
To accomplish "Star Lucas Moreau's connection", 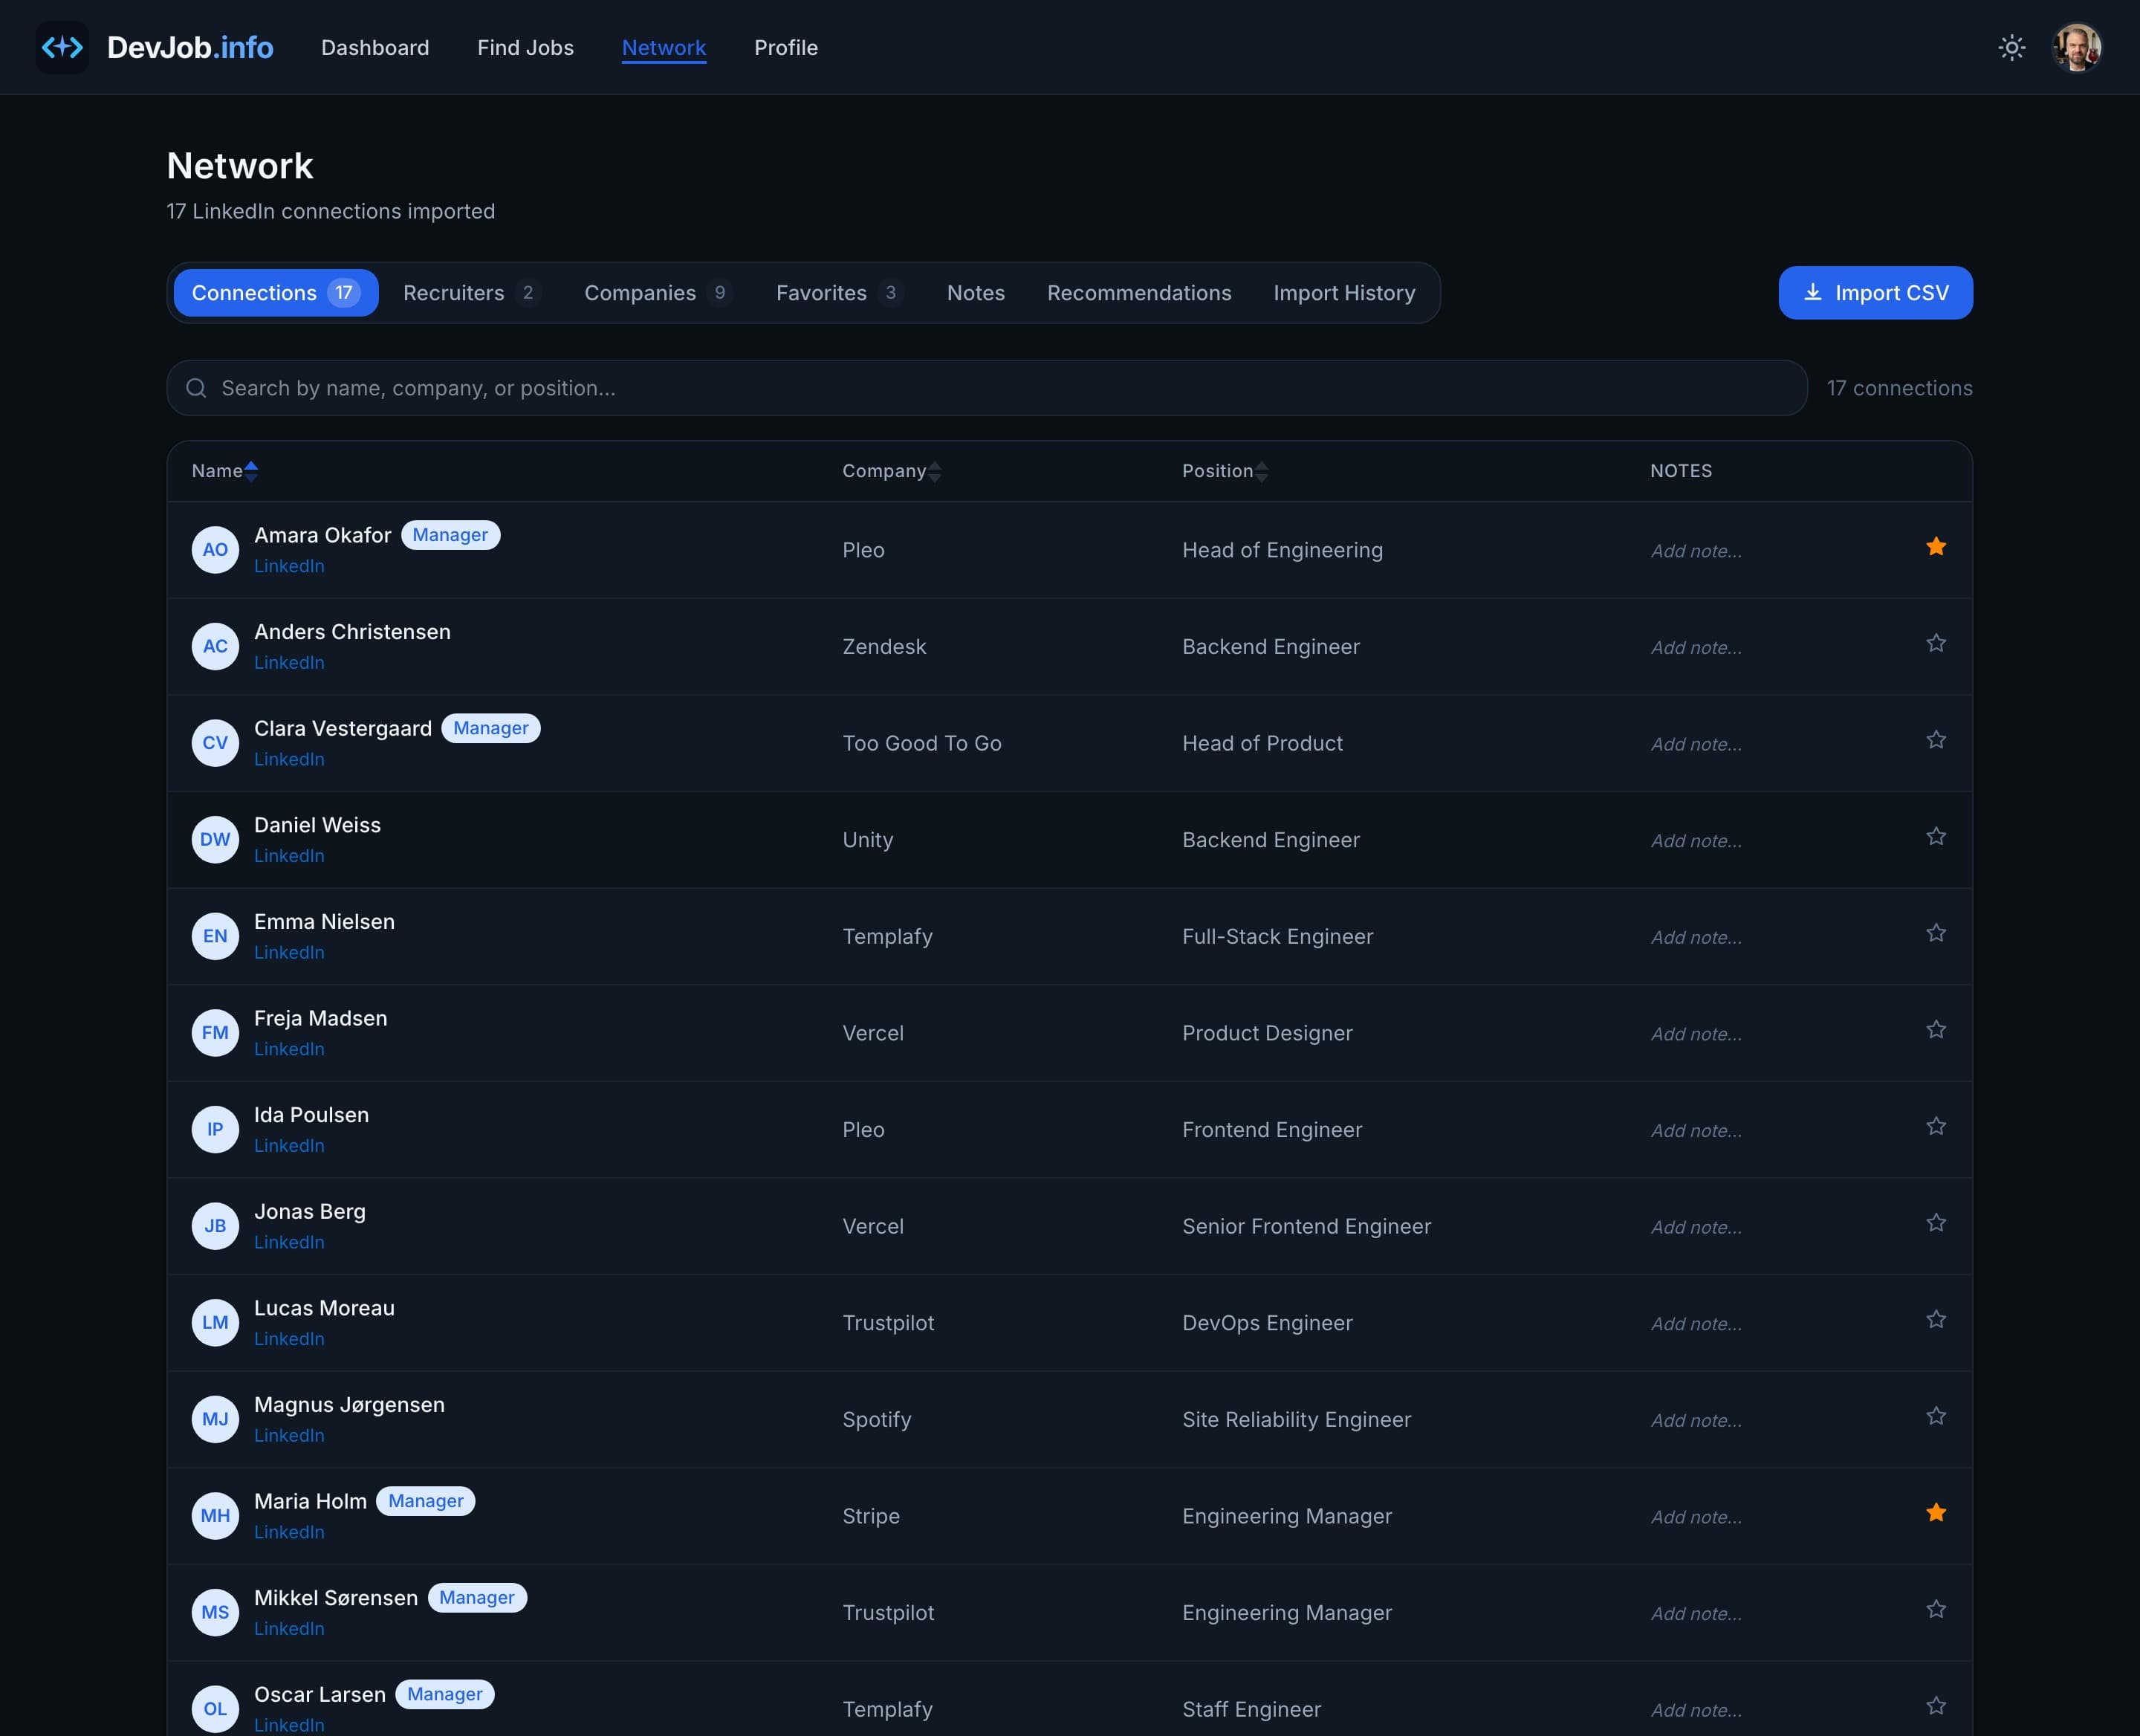I will point(1936,1319).
